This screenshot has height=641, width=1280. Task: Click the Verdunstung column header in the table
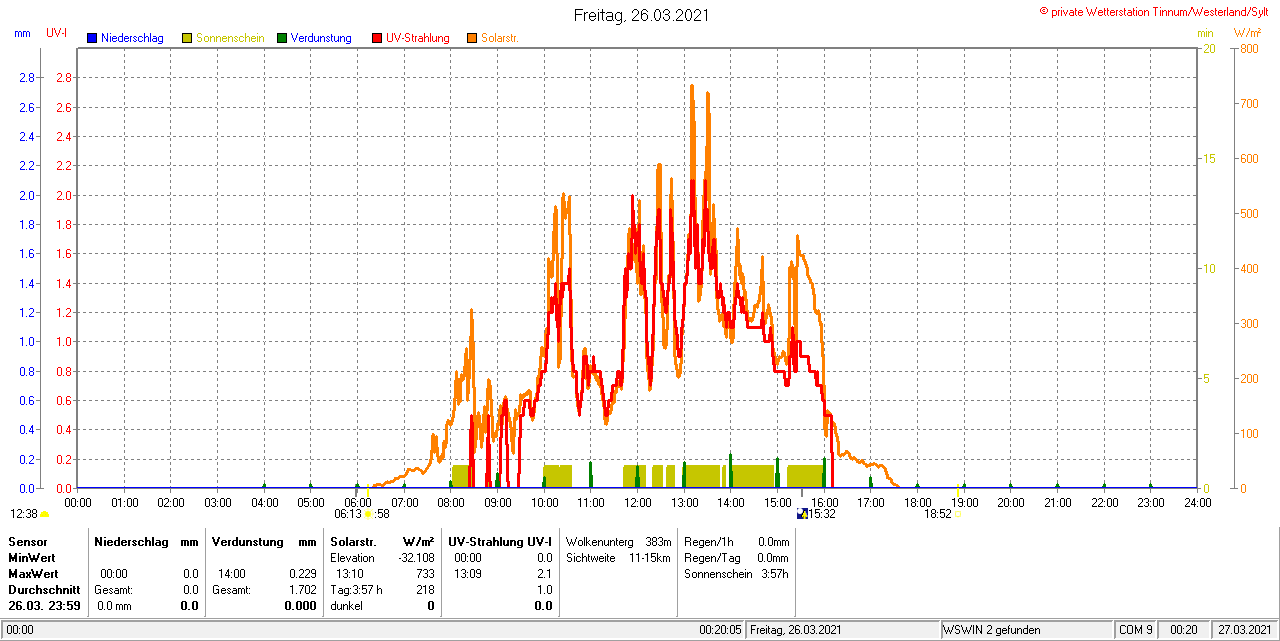coord(247,541)
